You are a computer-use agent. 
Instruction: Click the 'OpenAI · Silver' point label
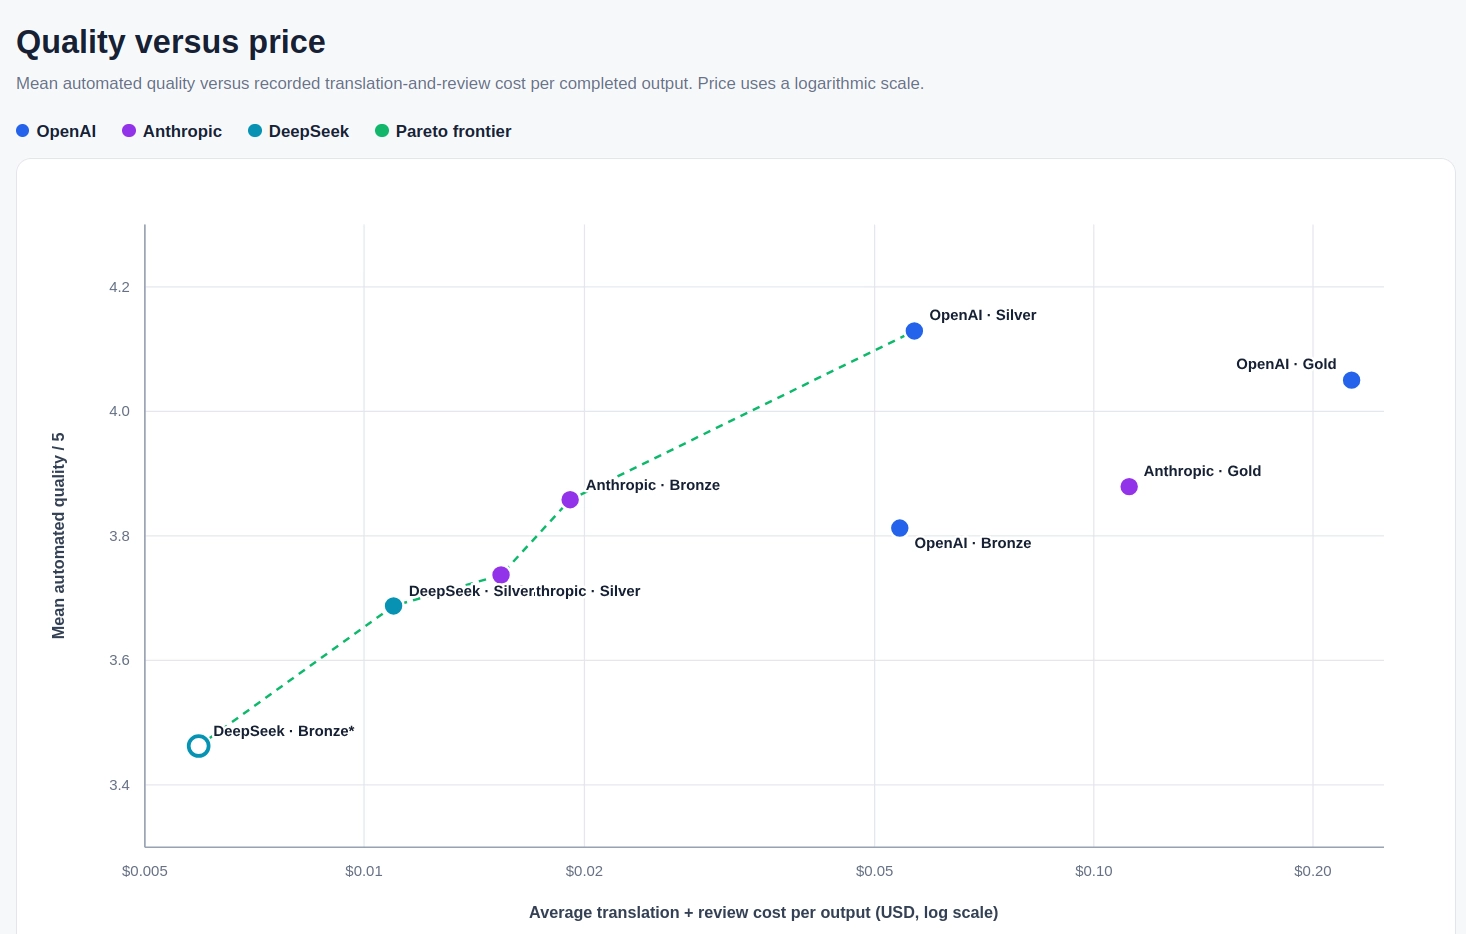tap(983, 315)
